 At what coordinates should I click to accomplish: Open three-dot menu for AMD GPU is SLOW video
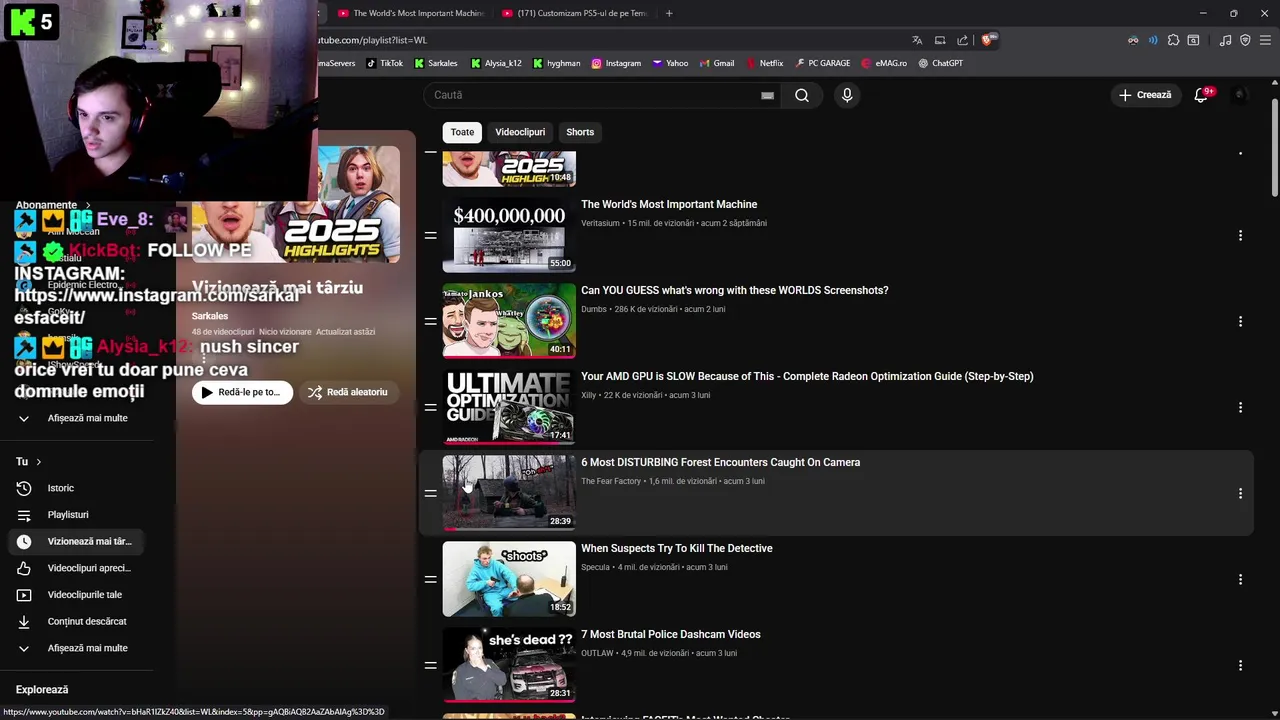point(1240,407)
